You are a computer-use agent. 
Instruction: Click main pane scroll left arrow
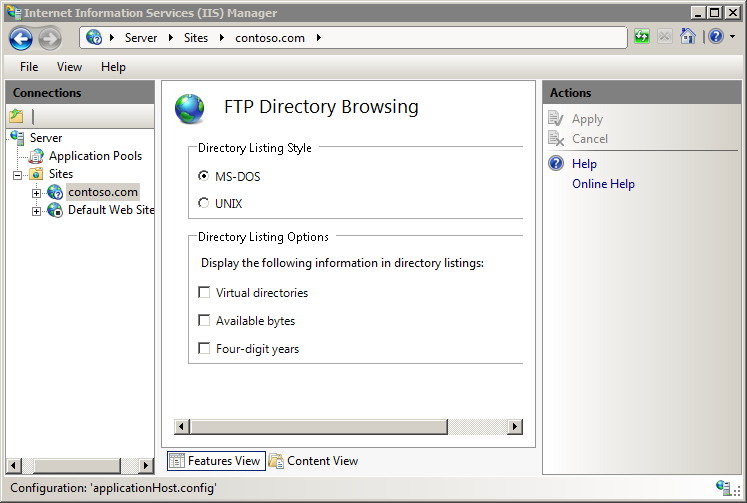(x=182, y=426)
